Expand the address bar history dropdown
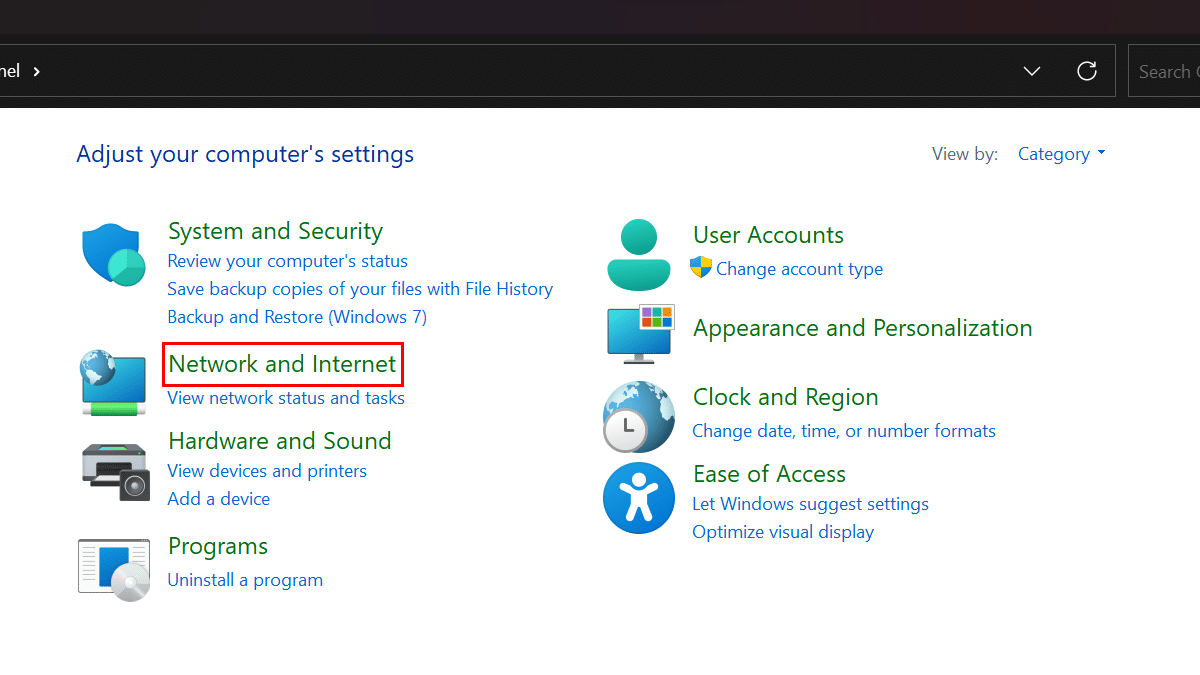The height and width of the screenshot is (675, 1200). [1032, 71]
